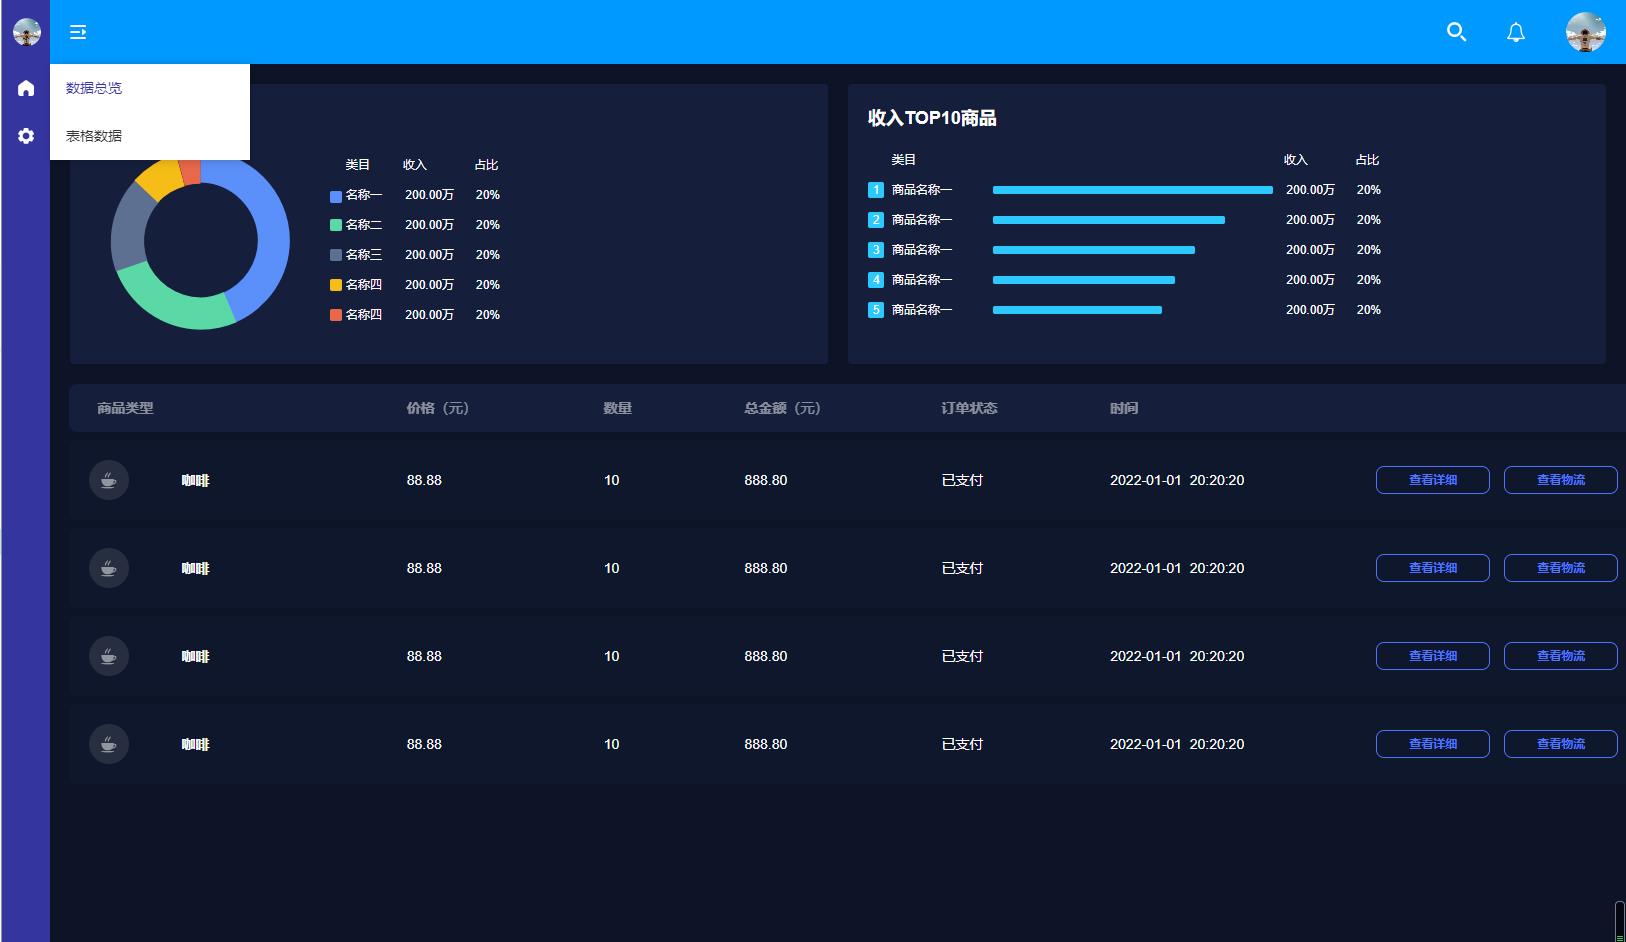Click the coffee cup icon in first row
Screen dimensions: 1626x942
pos(109,480)
